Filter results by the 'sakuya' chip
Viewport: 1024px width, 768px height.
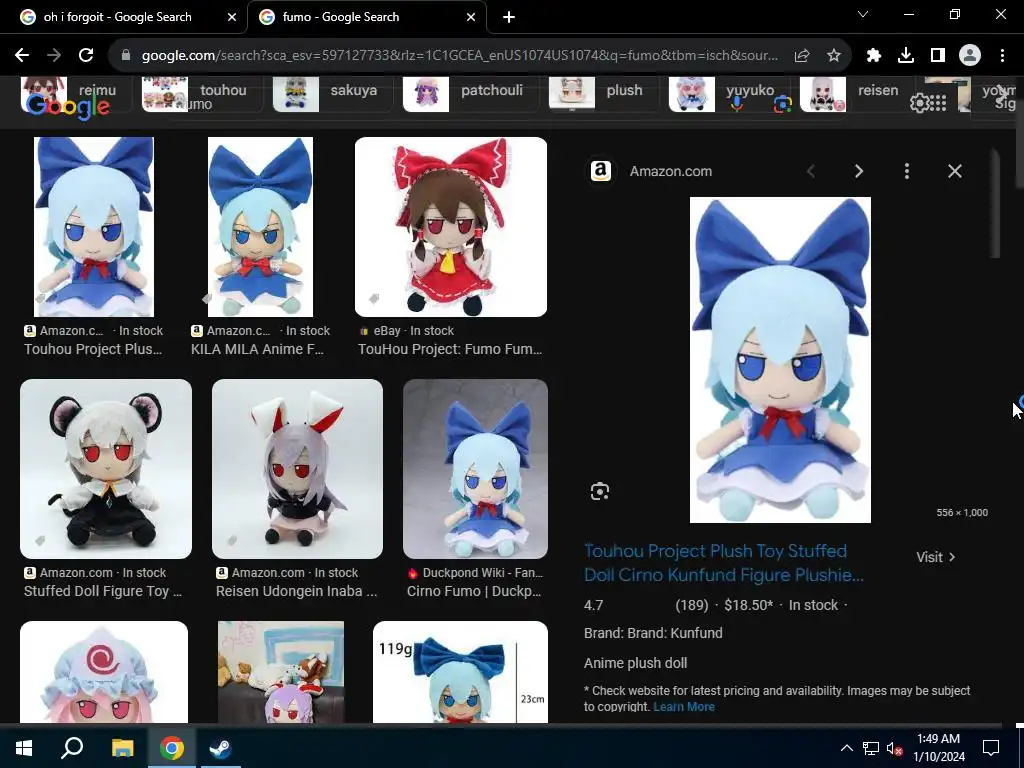pyautogui.click(x=332, y=93)
